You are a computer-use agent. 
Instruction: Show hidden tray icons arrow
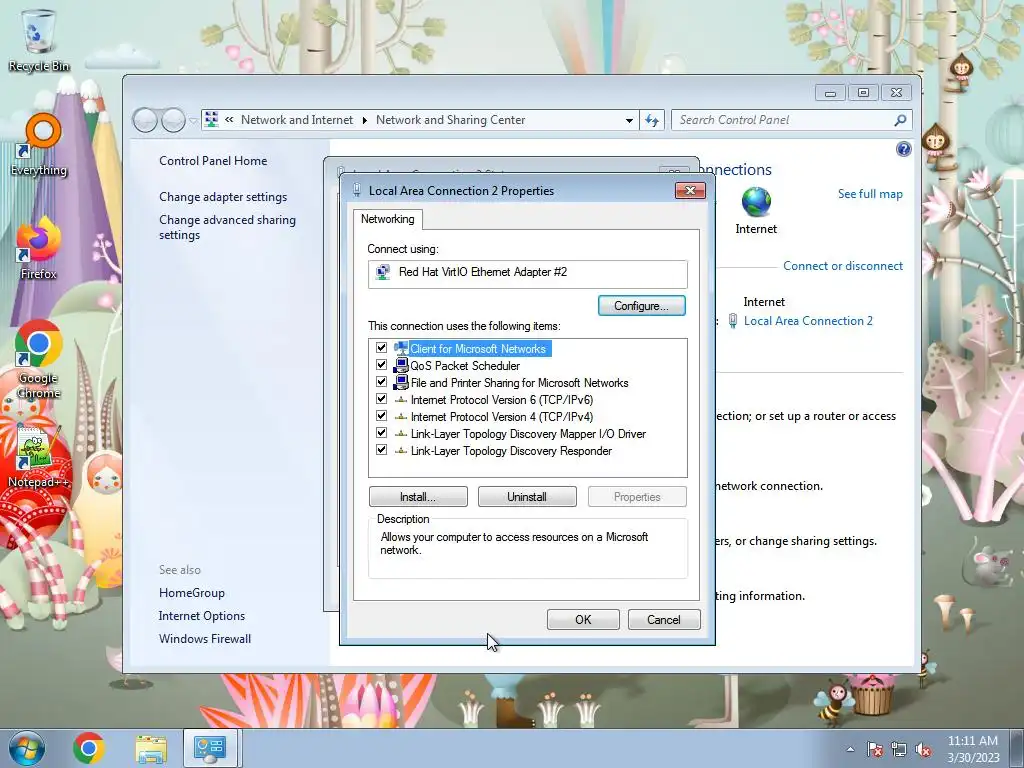click(x=850, y=749)
